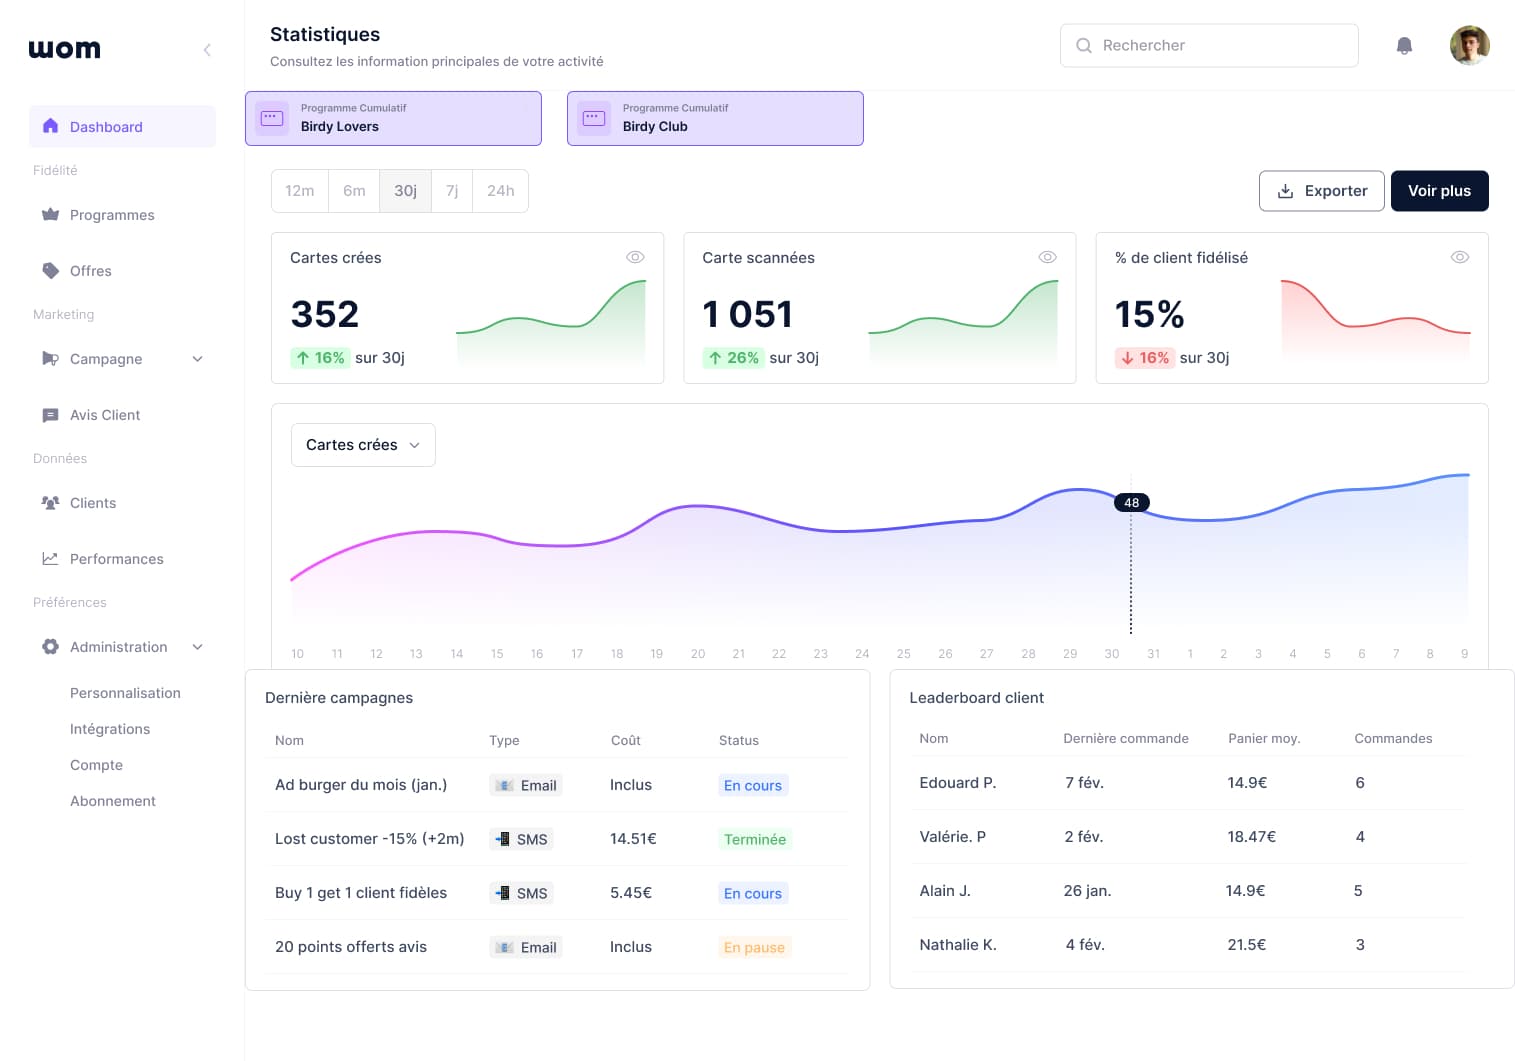Toggle visibility of Cartes crées card
Screen dimensions: 1515x1061
coord(635,257)
